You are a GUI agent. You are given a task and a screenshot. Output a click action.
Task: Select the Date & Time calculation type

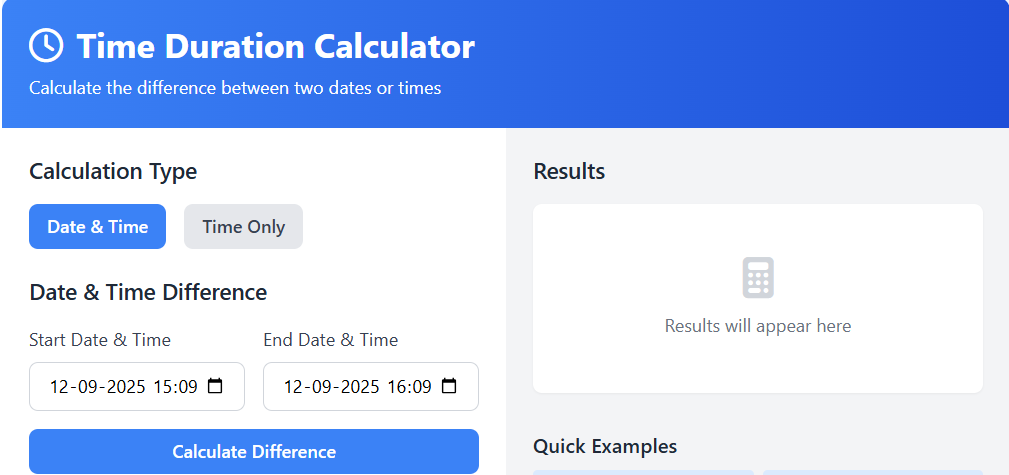(x=97, y=227)
